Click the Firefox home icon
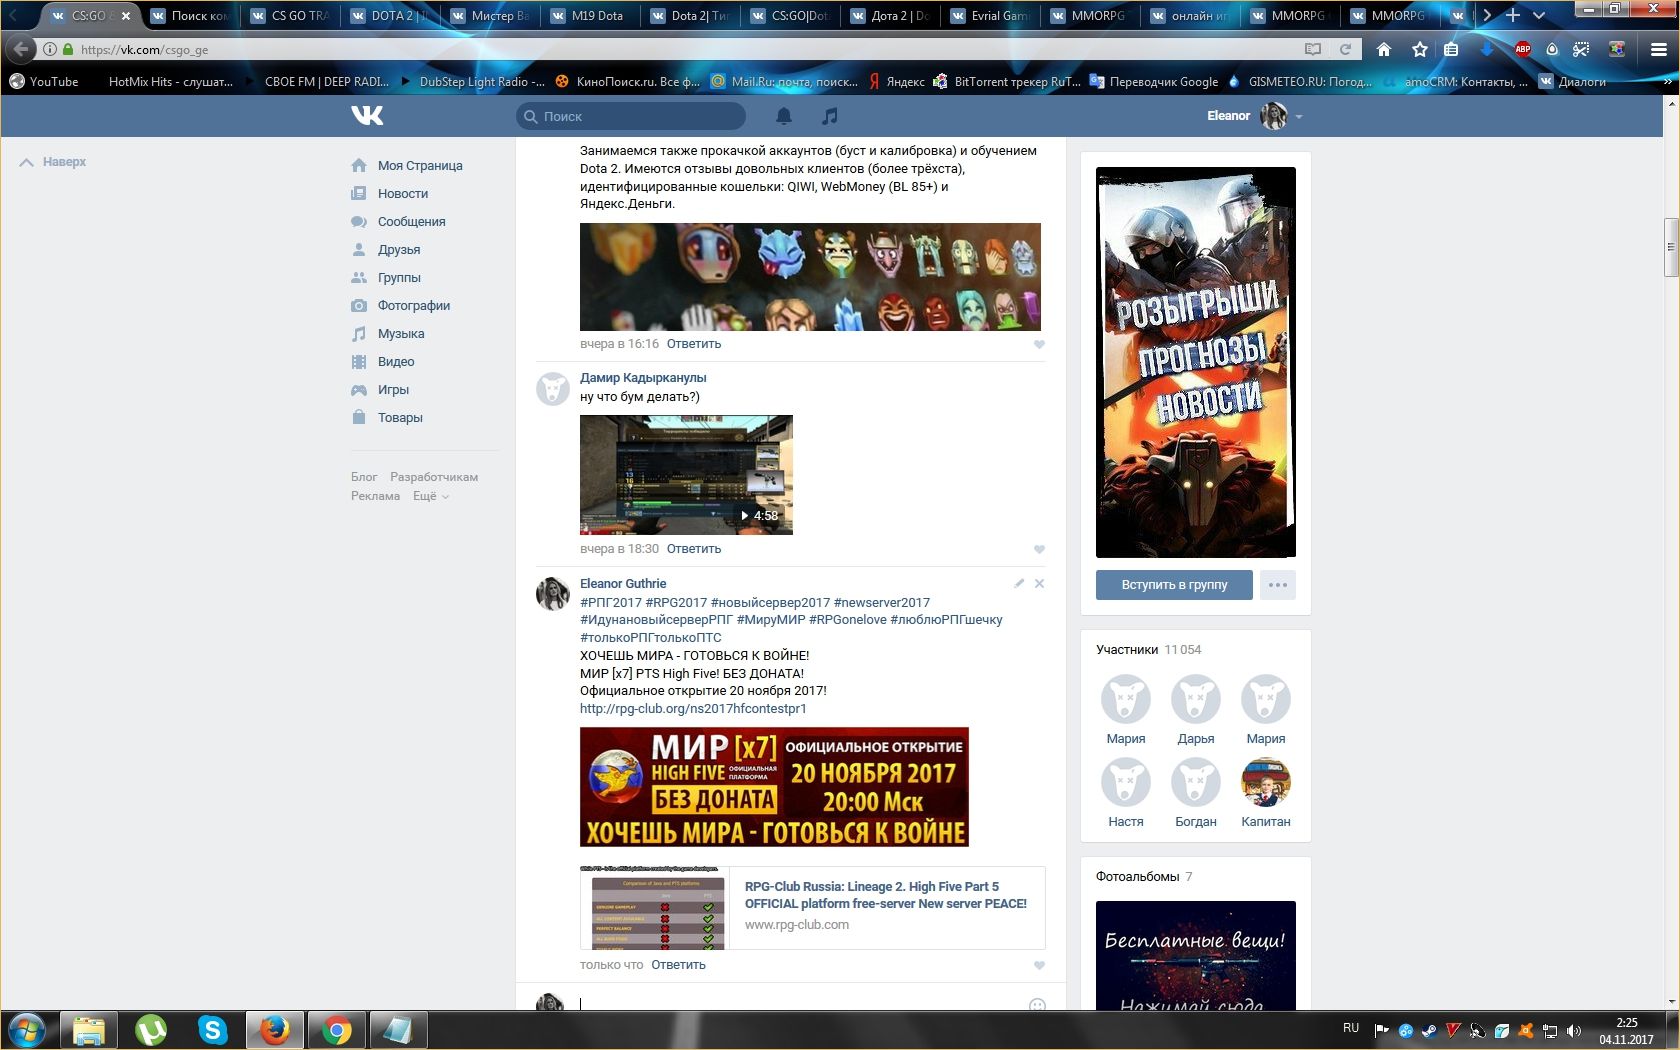The height and width of the screenshot is (1050, 1680). coord(1384,49)
